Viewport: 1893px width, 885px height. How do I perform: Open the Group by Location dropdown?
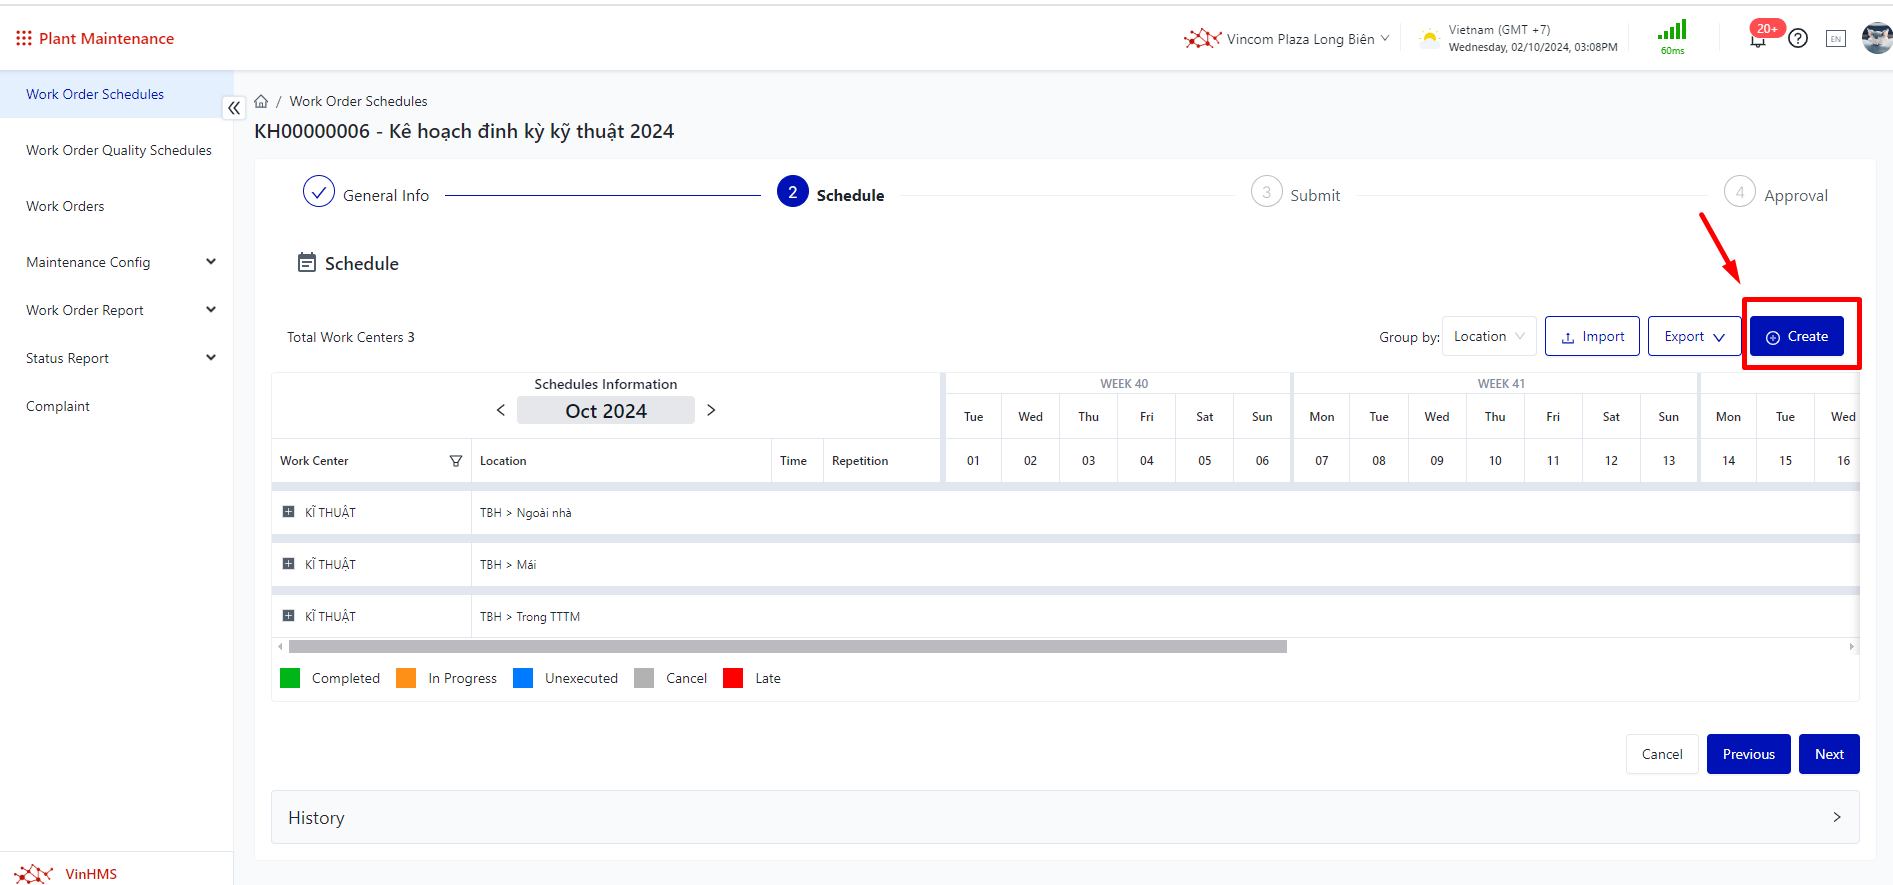pos(1489,336)
